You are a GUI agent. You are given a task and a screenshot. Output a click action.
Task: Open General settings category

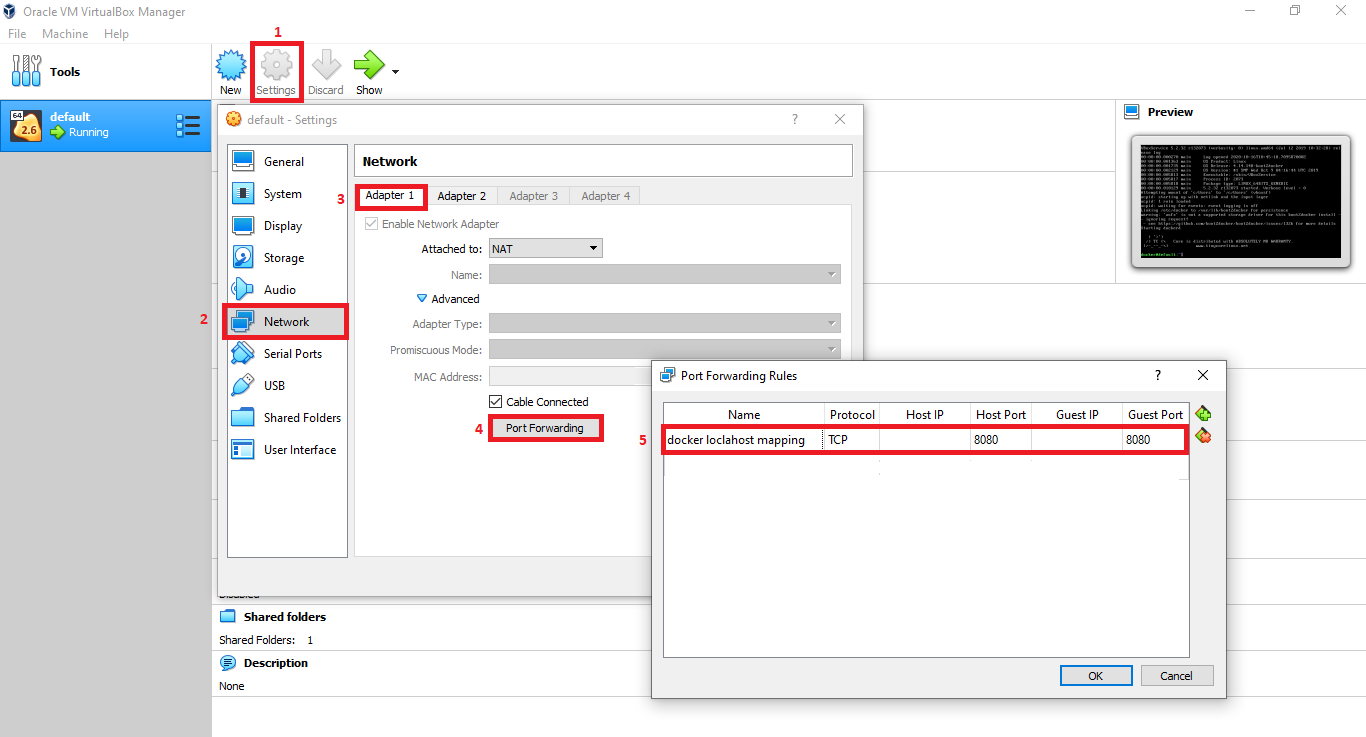287,161
